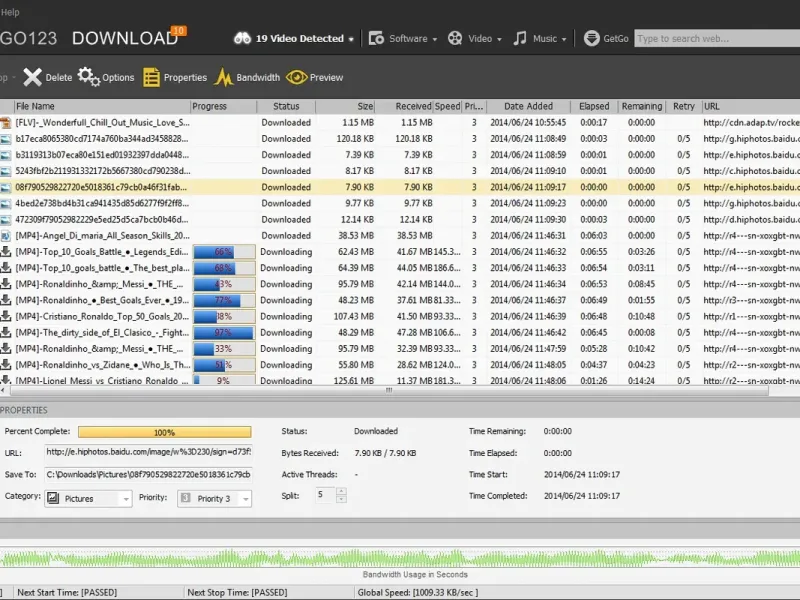Click the Video film reel icon

pos(455,38)
